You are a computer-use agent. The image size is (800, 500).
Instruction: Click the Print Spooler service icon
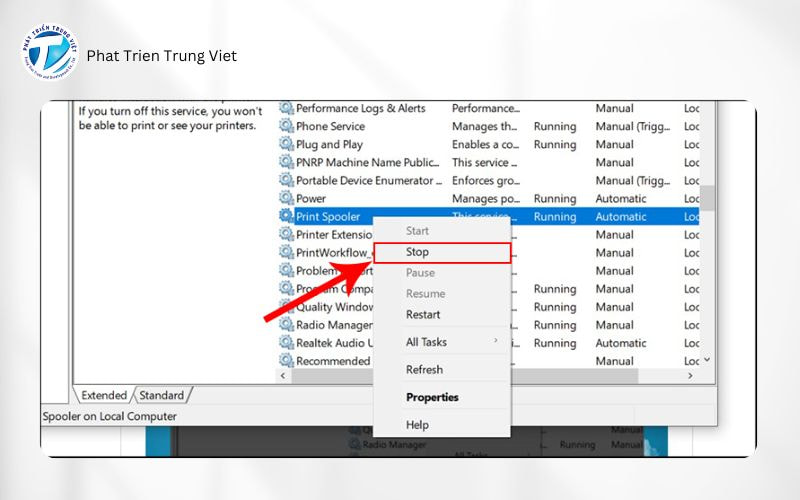(287, 216)
